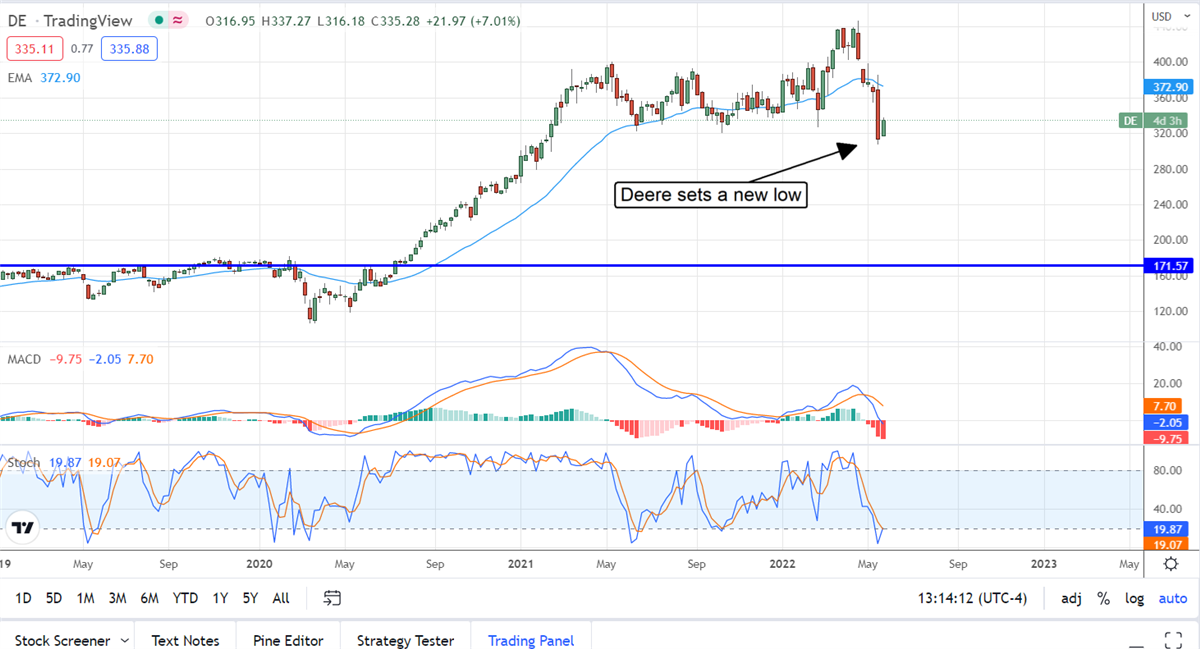1200x649 pixels.
Task: Open the Text Notes tab
Action: coord(185,640)
